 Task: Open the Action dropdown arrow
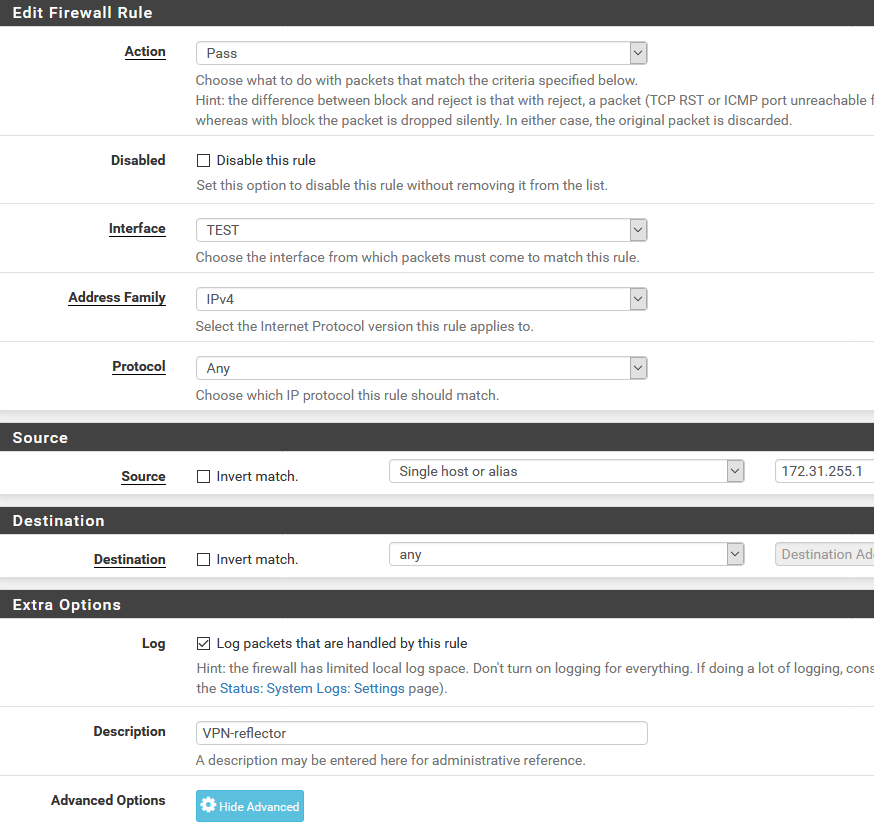coord(638,53)
